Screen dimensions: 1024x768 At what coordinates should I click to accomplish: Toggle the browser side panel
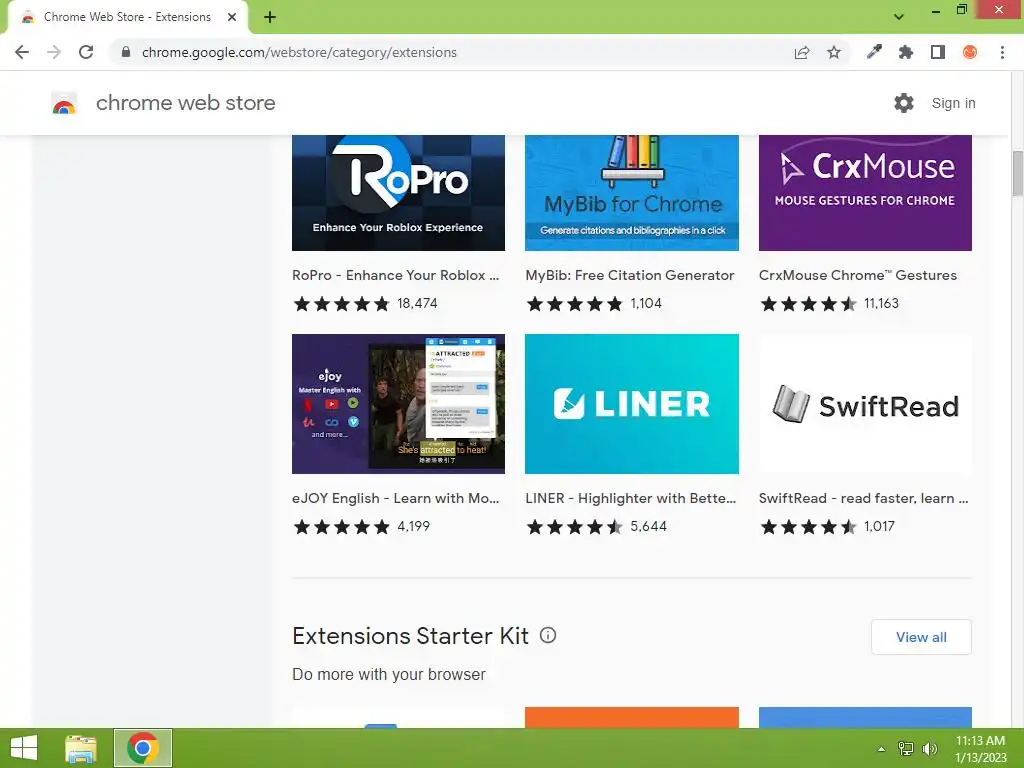pyautogui.click(x=938, y=52)
